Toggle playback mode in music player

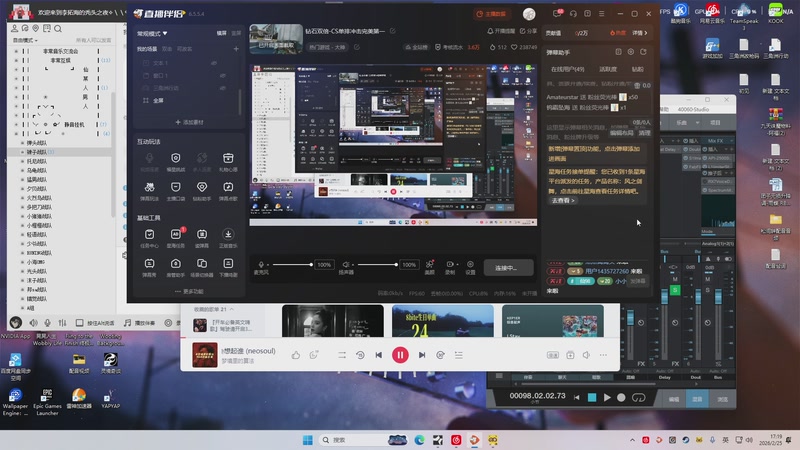pyautogui.click(x=342, y=355)
